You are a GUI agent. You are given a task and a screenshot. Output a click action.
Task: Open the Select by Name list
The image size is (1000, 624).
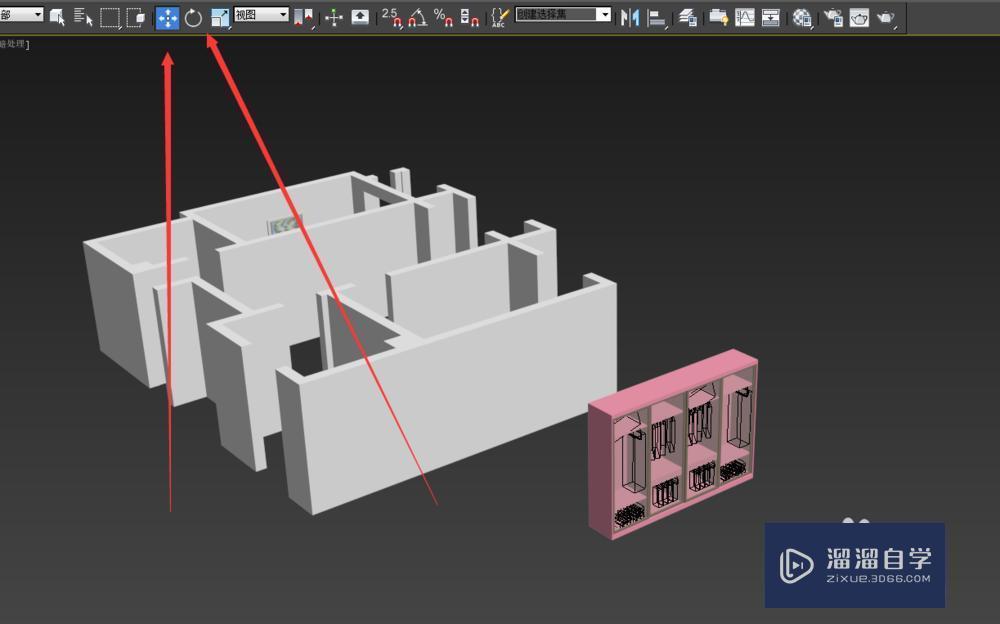[83, 17]
